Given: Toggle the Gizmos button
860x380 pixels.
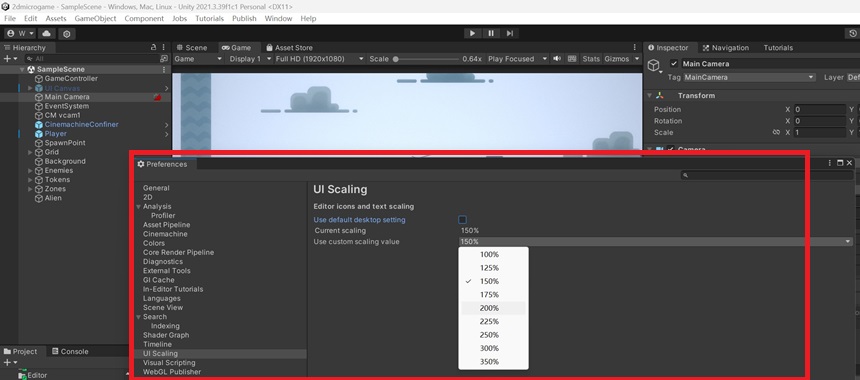Looking at the screenshot, I should coord(616,59).
